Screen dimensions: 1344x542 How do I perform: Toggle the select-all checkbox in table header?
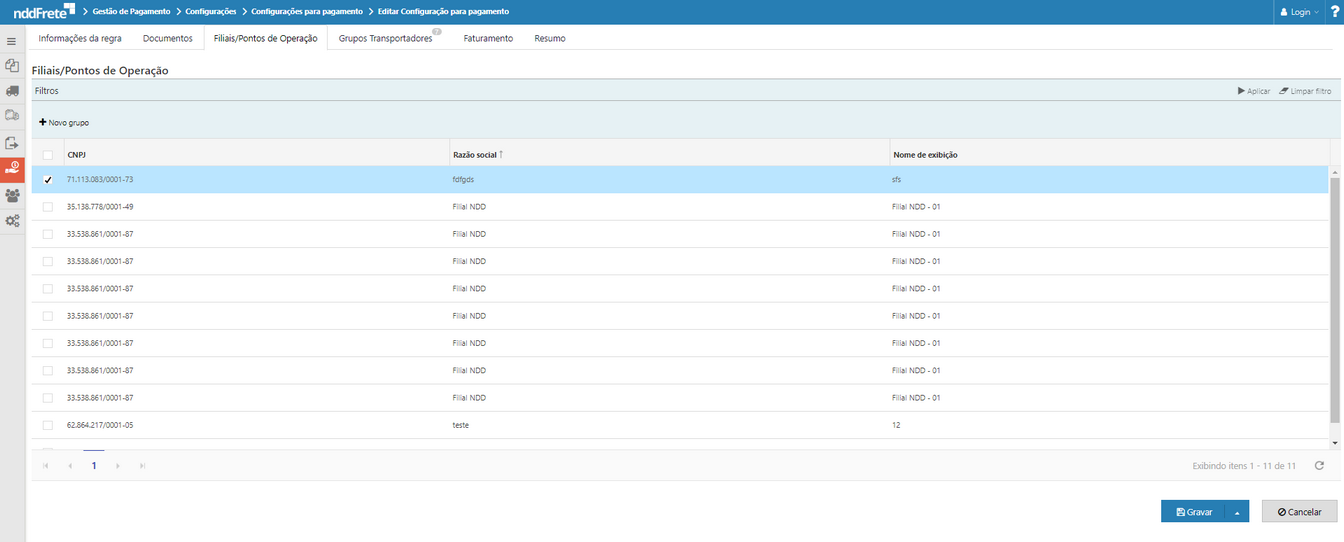point(47,155)
